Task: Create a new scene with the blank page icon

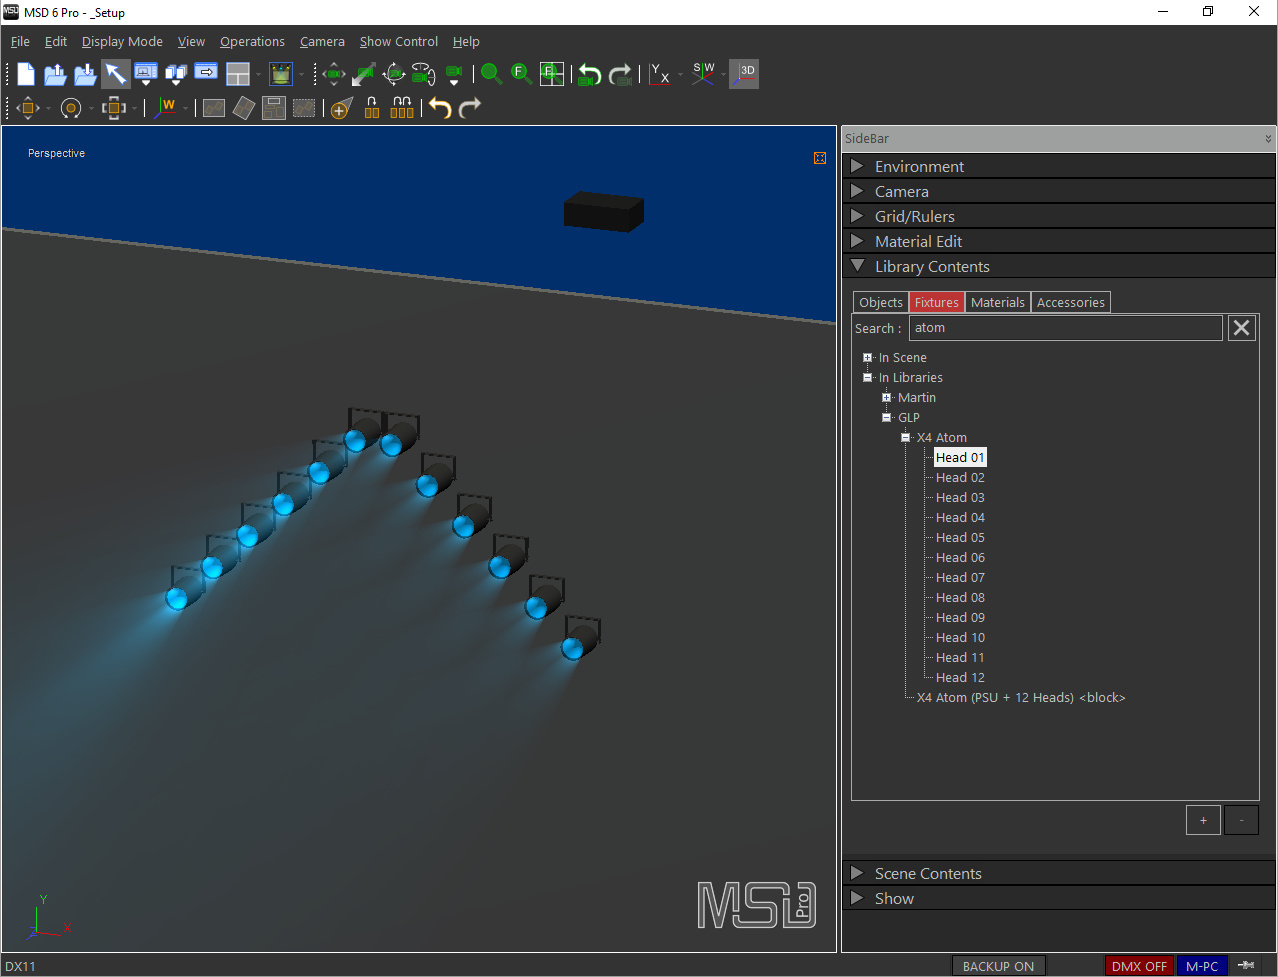Action: (x=26, y=74)
